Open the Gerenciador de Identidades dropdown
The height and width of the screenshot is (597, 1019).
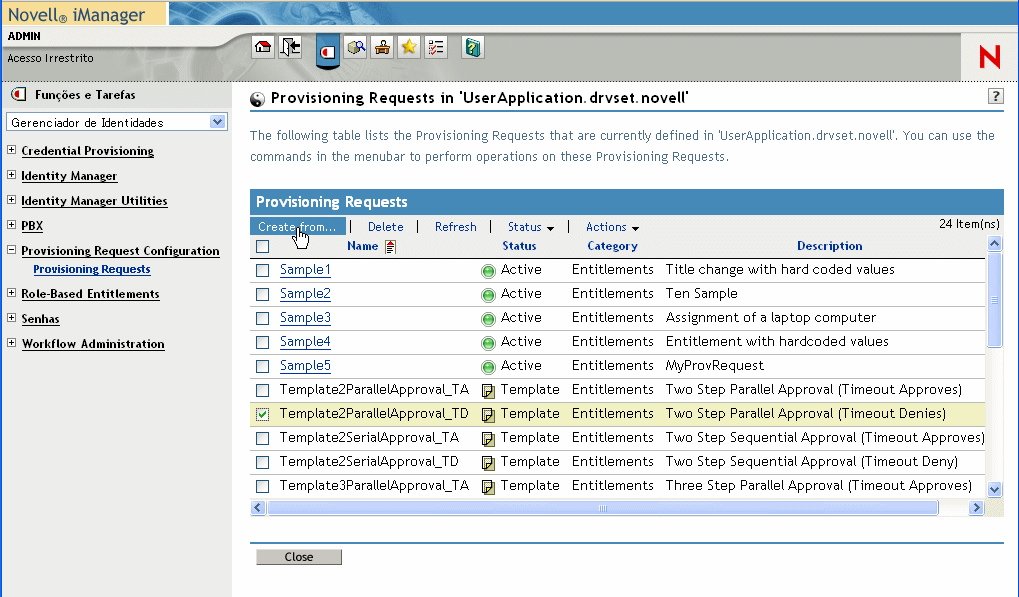(218, 122)
